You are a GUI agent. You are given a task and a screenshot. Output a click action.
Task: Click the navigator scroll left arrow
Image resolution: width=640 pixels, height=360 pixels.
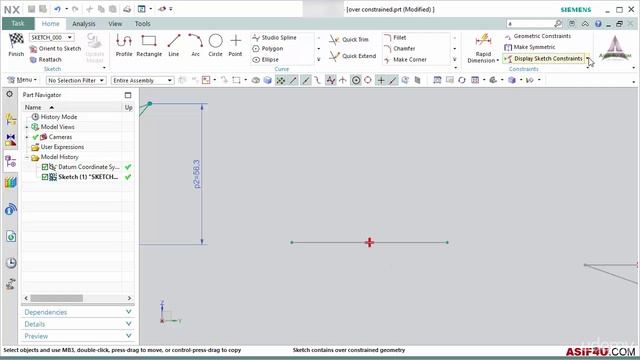[x=26, y=298]
